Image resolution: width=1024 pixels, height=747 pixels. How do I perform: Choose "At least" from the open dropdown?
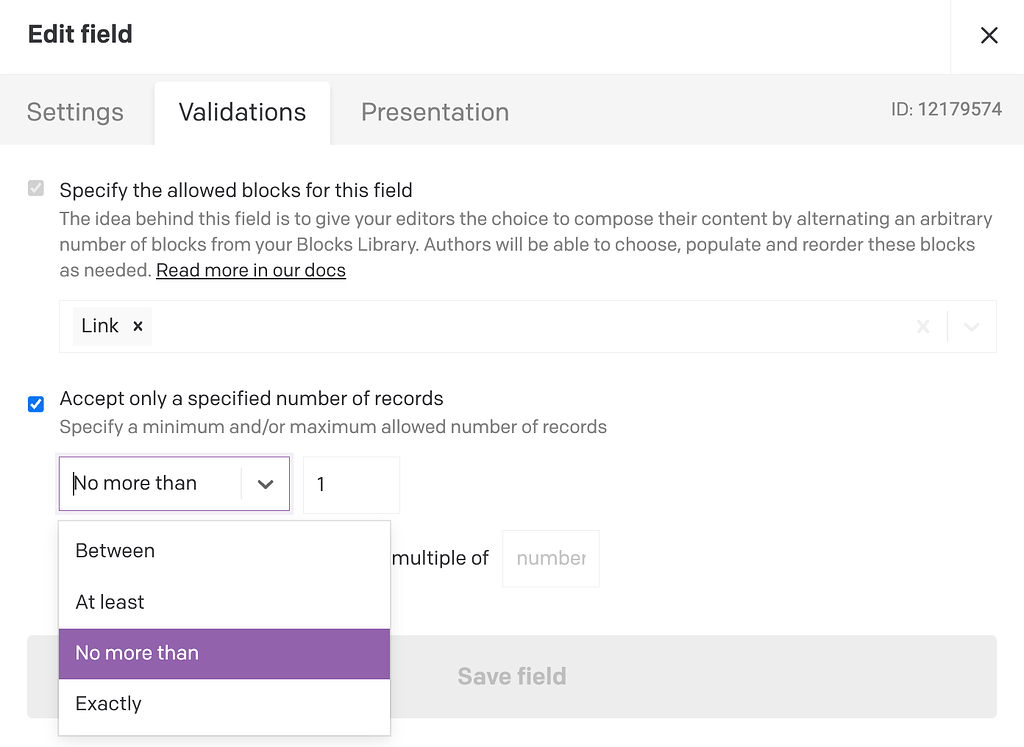point(109,601)
